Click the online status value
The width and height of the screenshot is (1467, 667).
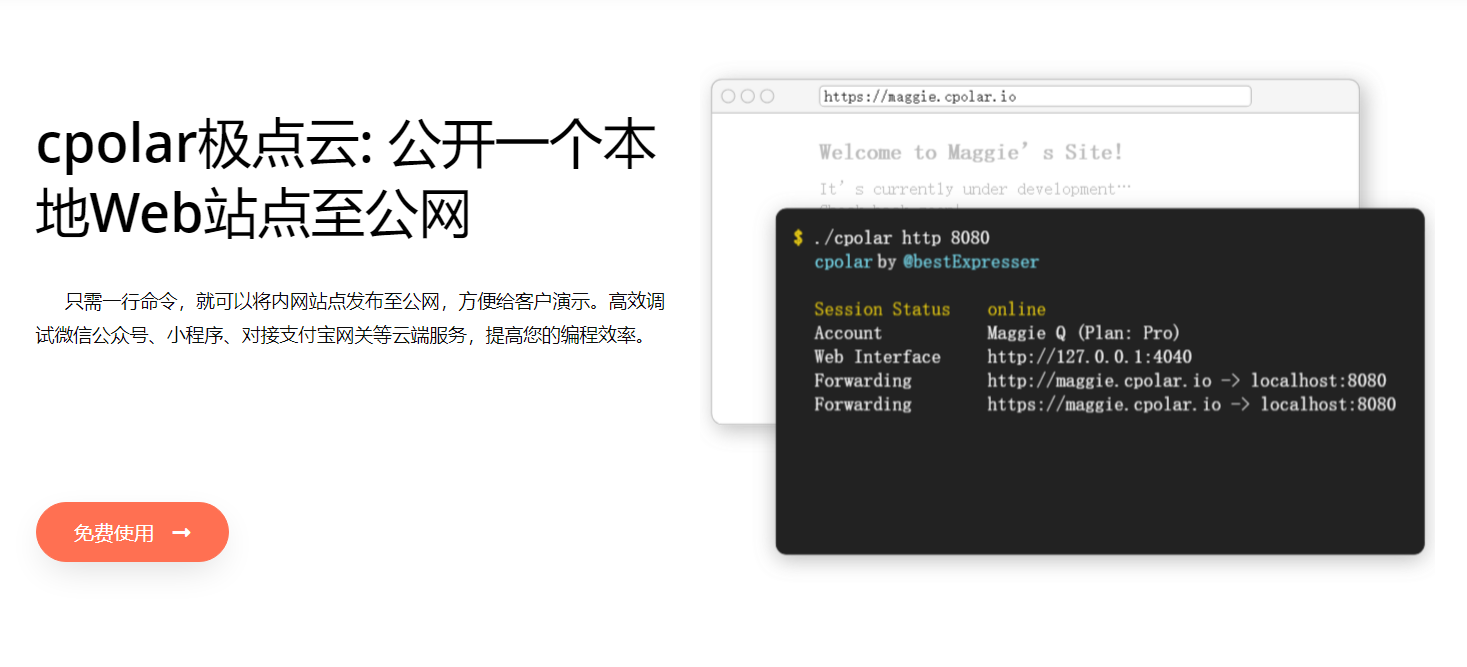pos(1016,309)
